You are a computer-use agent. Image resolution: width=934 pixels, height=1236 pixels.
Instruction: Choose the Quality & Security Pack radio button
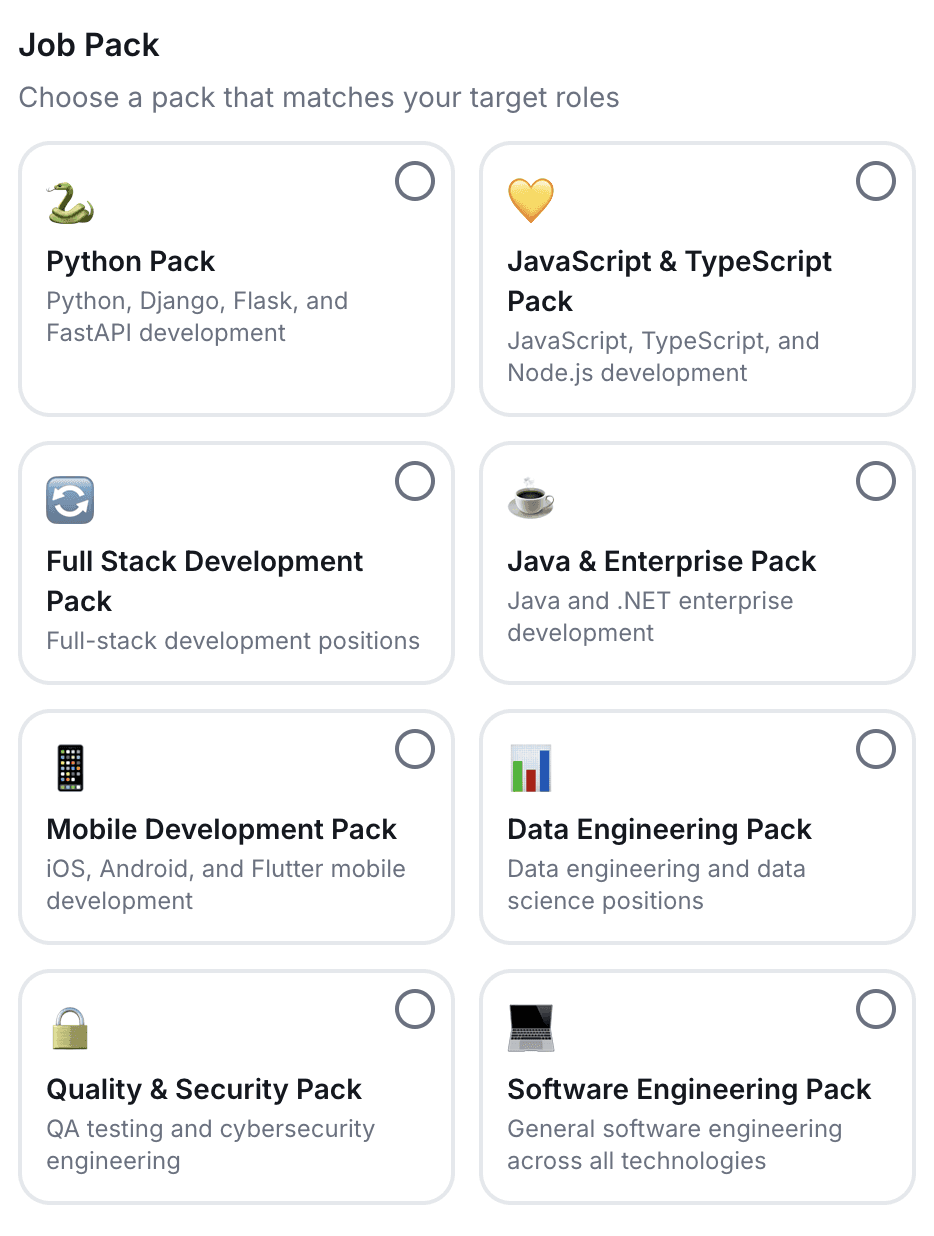coord(415,1010)
